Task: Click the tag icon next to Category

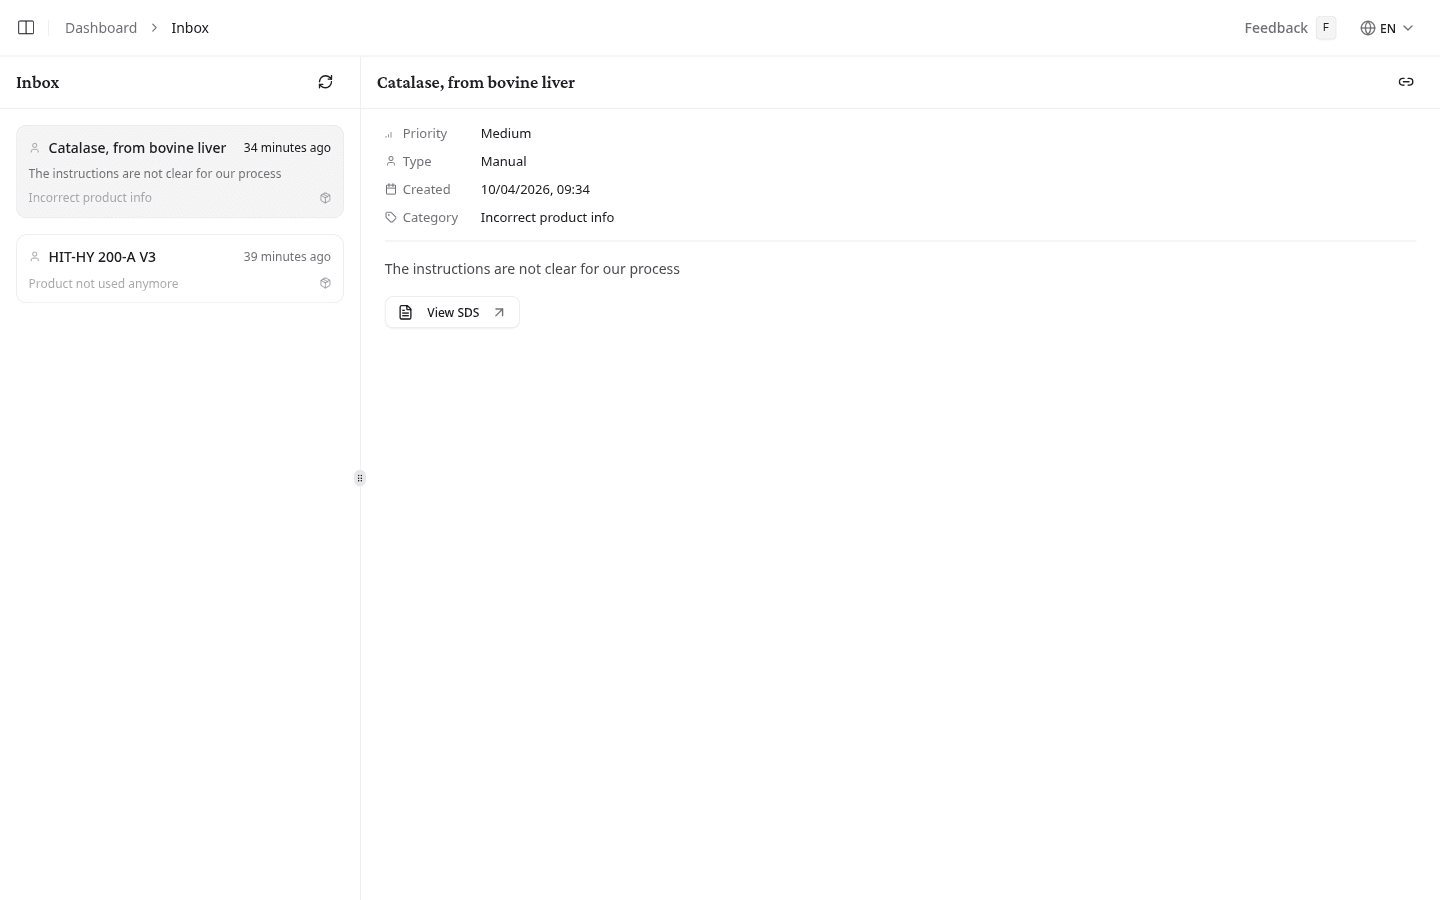Action: tap(391, 217)
